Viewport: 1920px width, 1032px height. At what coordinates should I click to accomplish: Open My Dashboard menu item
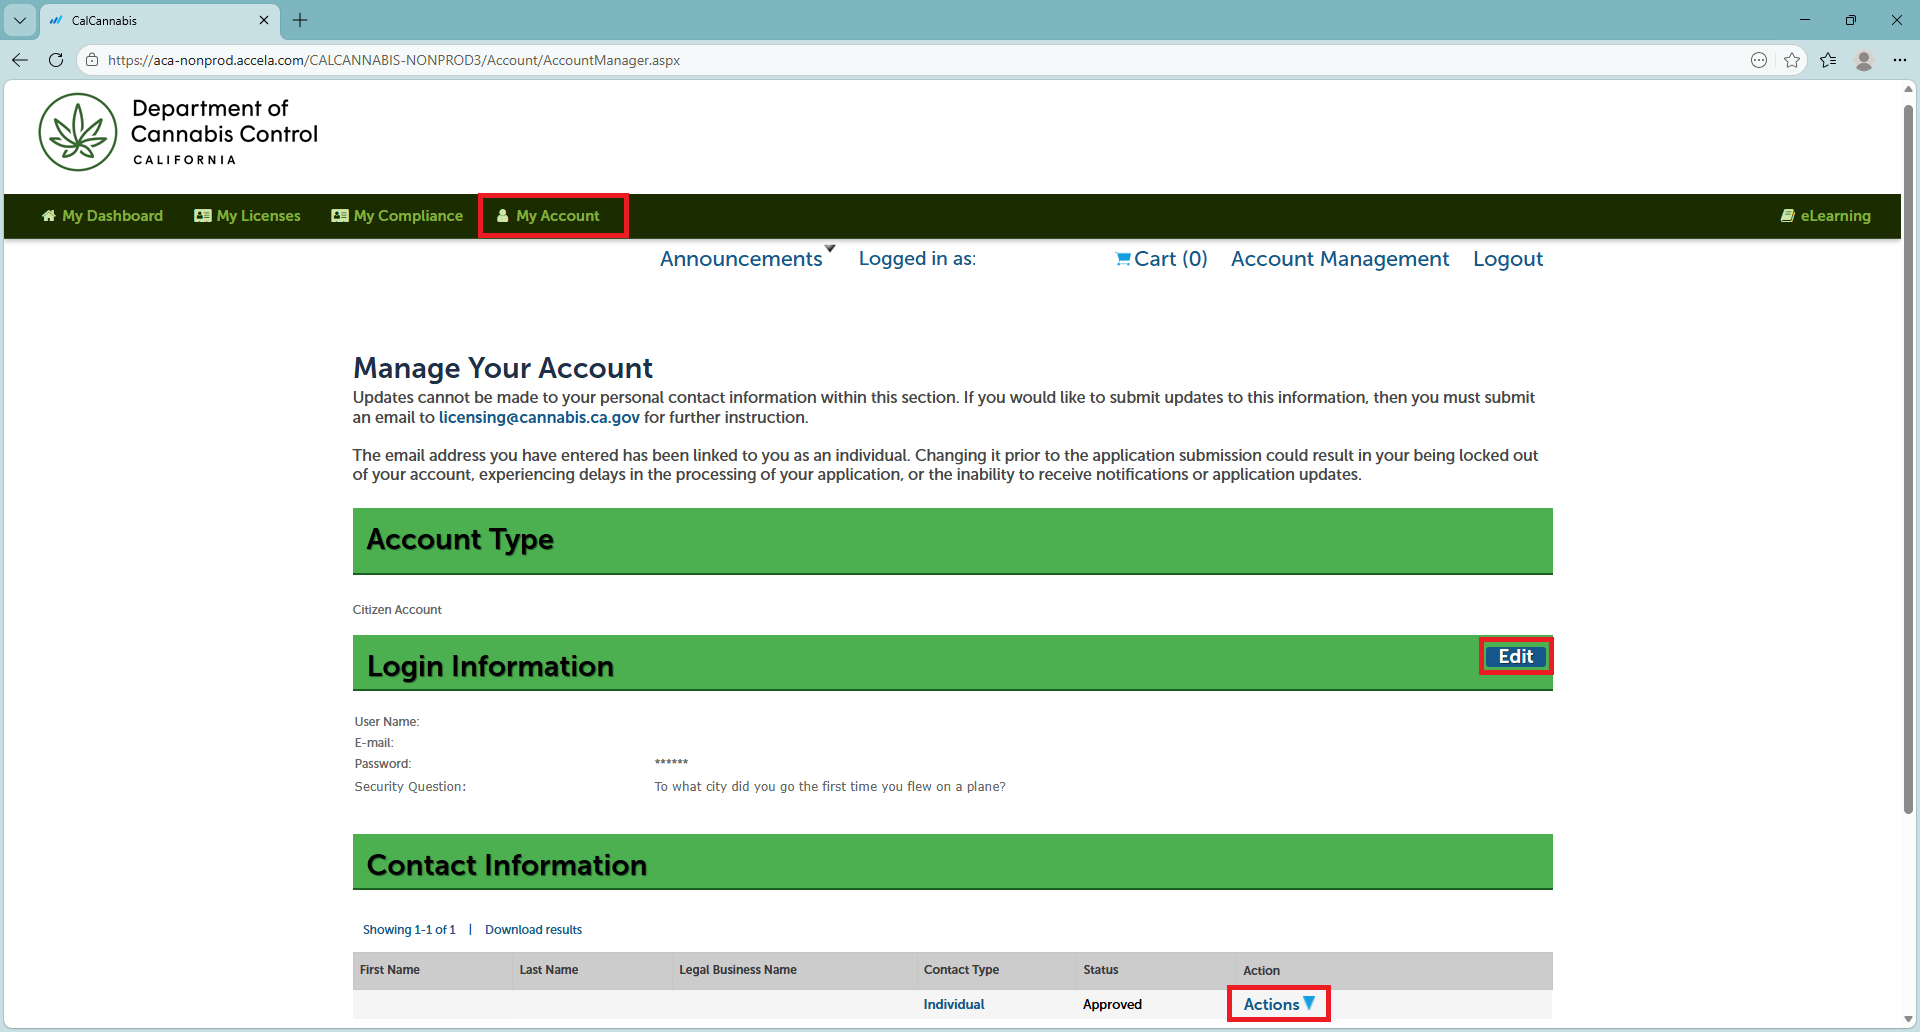pos(102,216)
